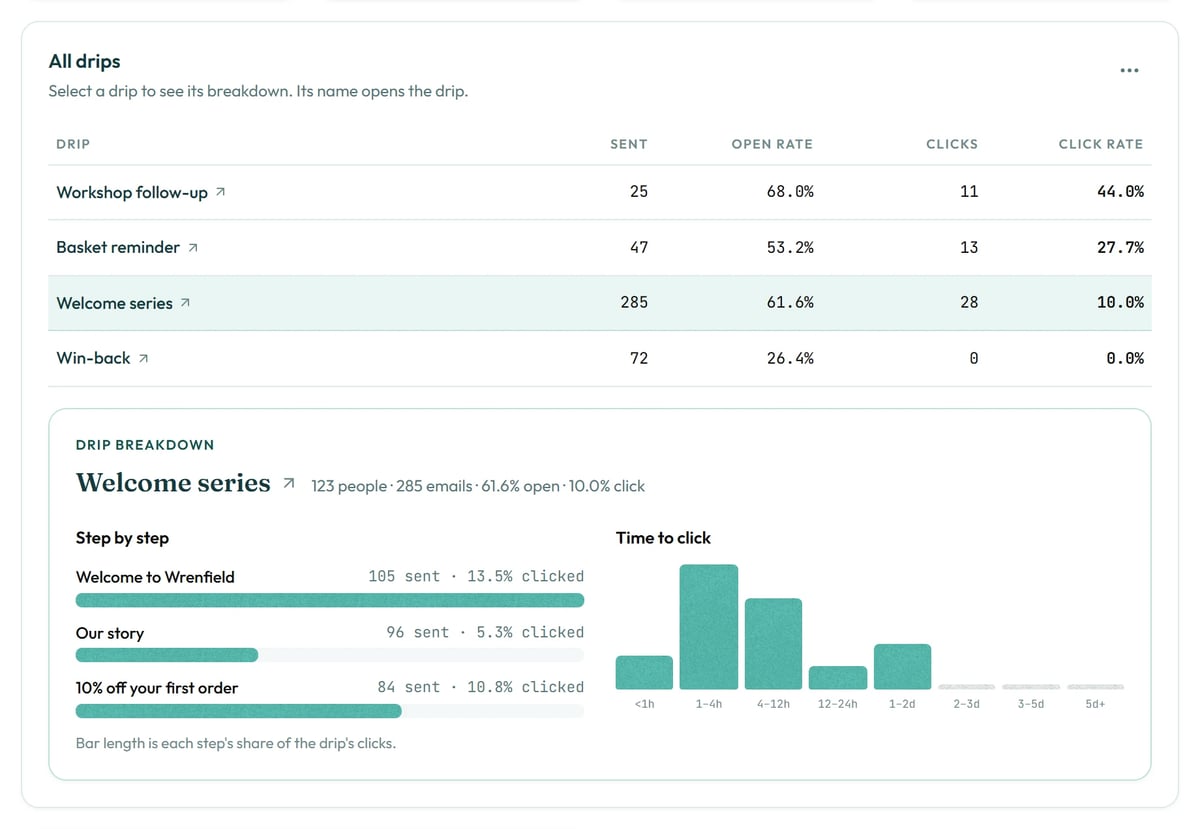Image resolution: width=1200 pixels, height=829 pixels.
Task: Open the Basket reminder drip
Action: coord(118,247)
